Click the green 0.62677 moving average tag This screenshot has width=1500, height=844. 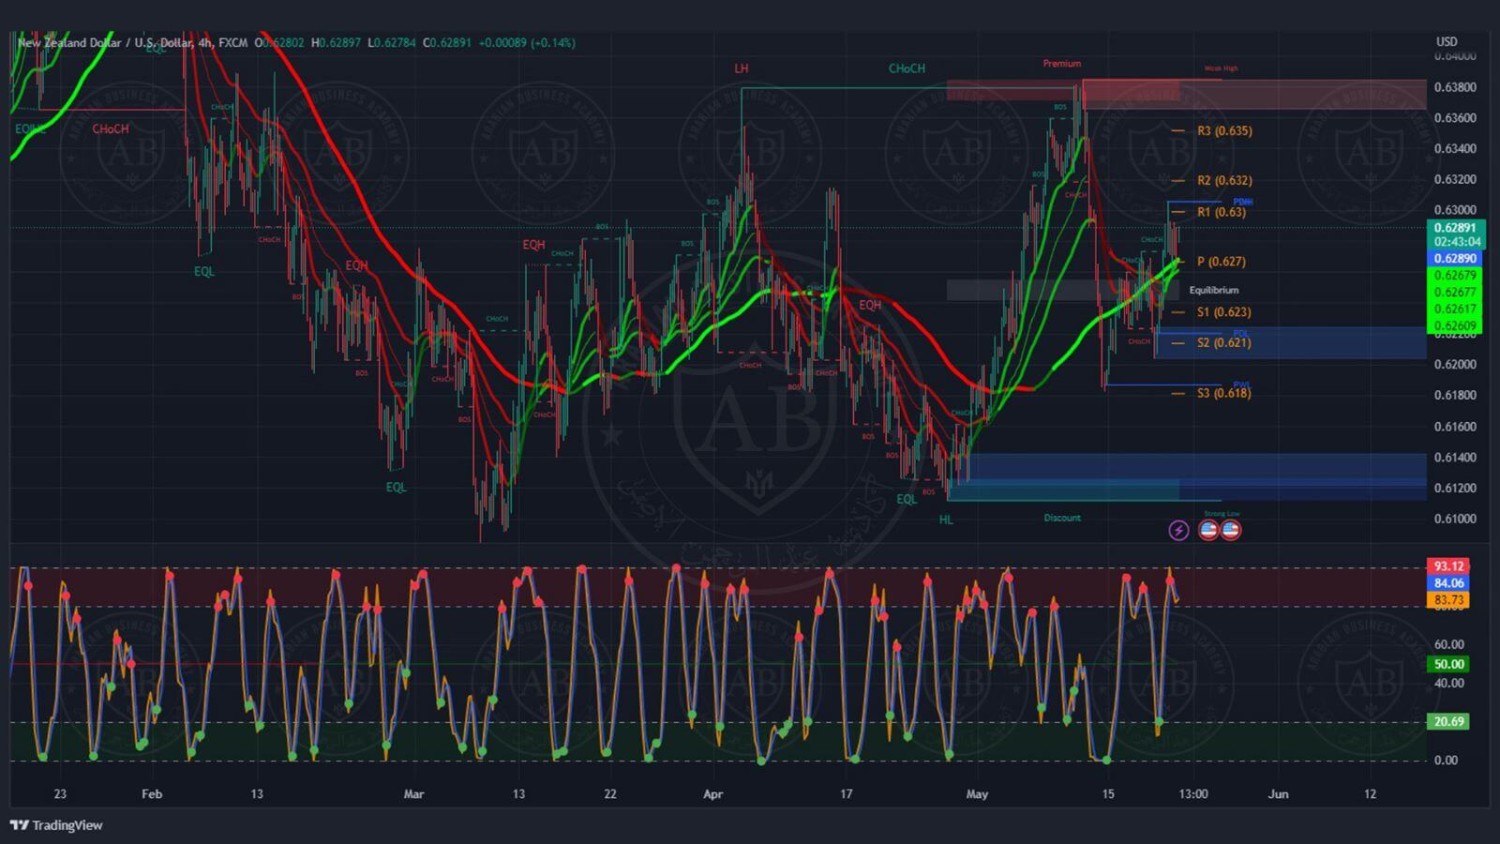(1455, 292)
